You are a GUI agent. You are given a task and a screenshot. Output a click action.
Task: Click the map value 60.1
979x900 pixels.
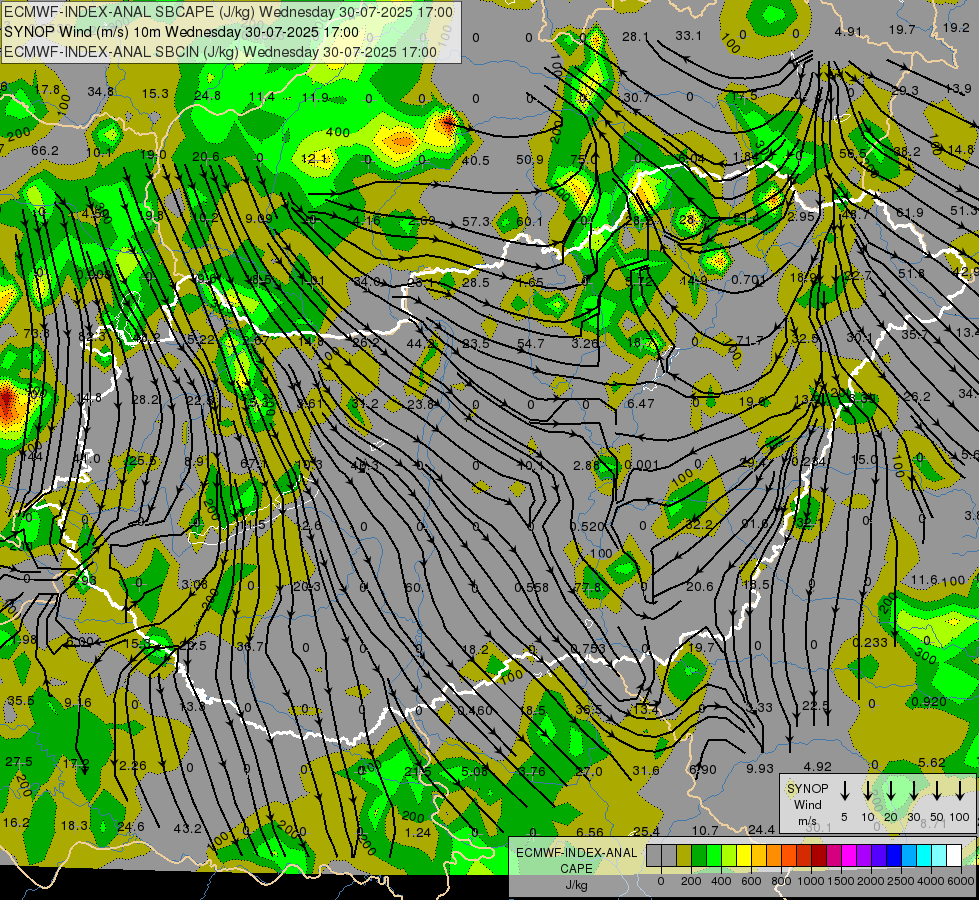[x=529, y=221]
